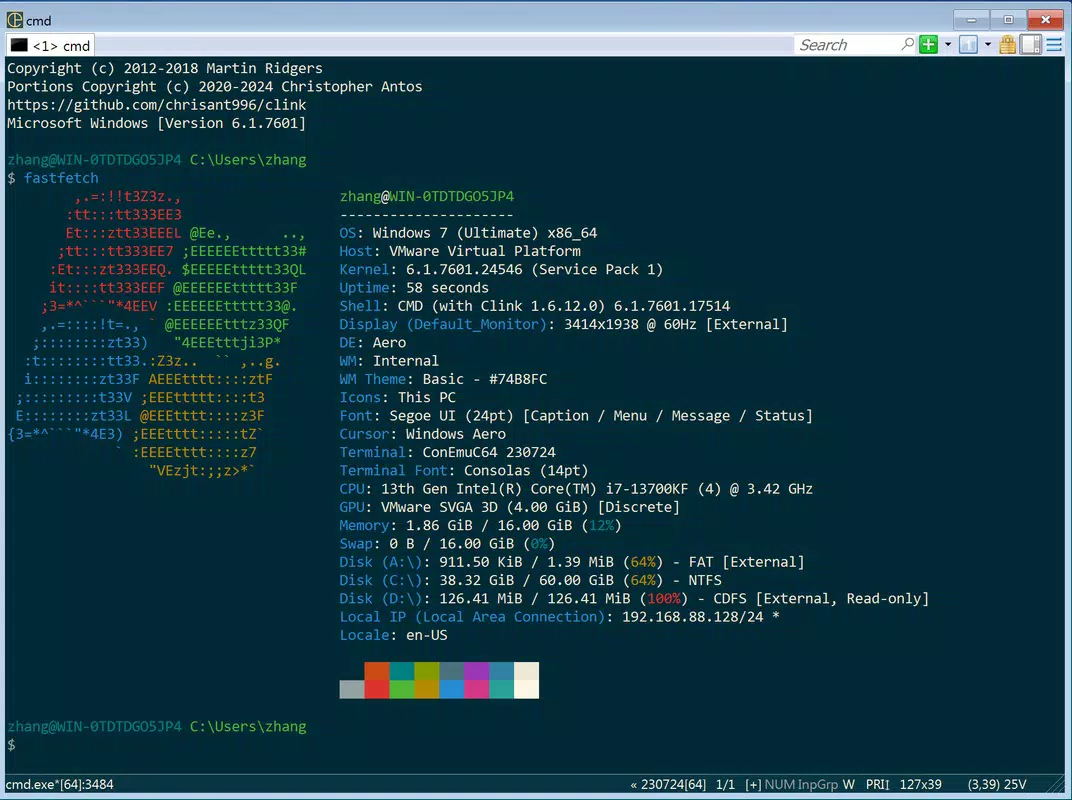1072x800 pixels.
Task: Click the gray bottom-row color block
Action: [352, 689]
